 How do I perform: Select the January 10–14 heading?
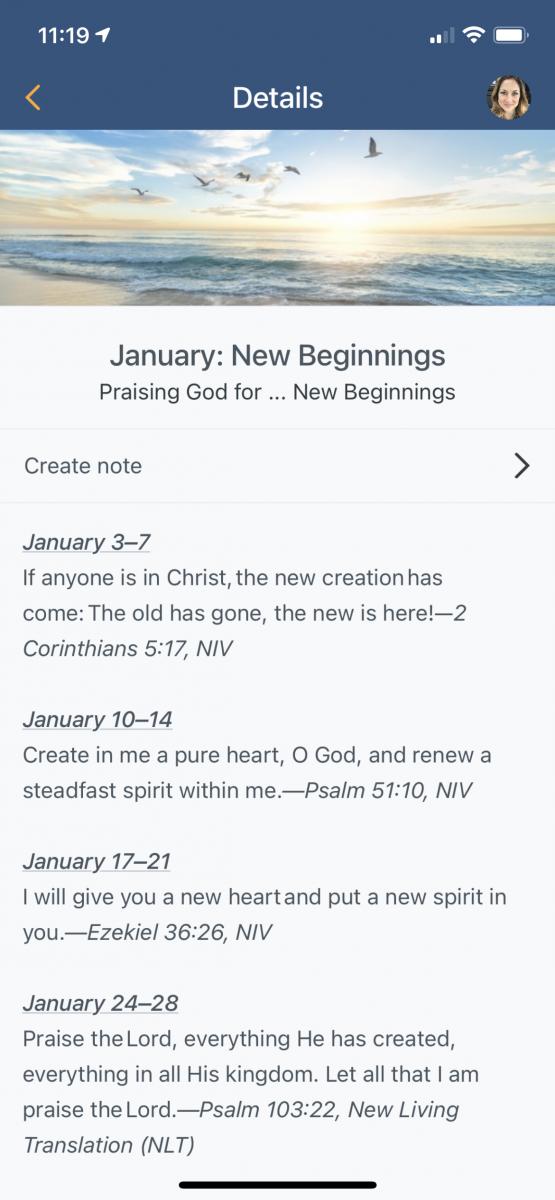(x=97, y=719)
